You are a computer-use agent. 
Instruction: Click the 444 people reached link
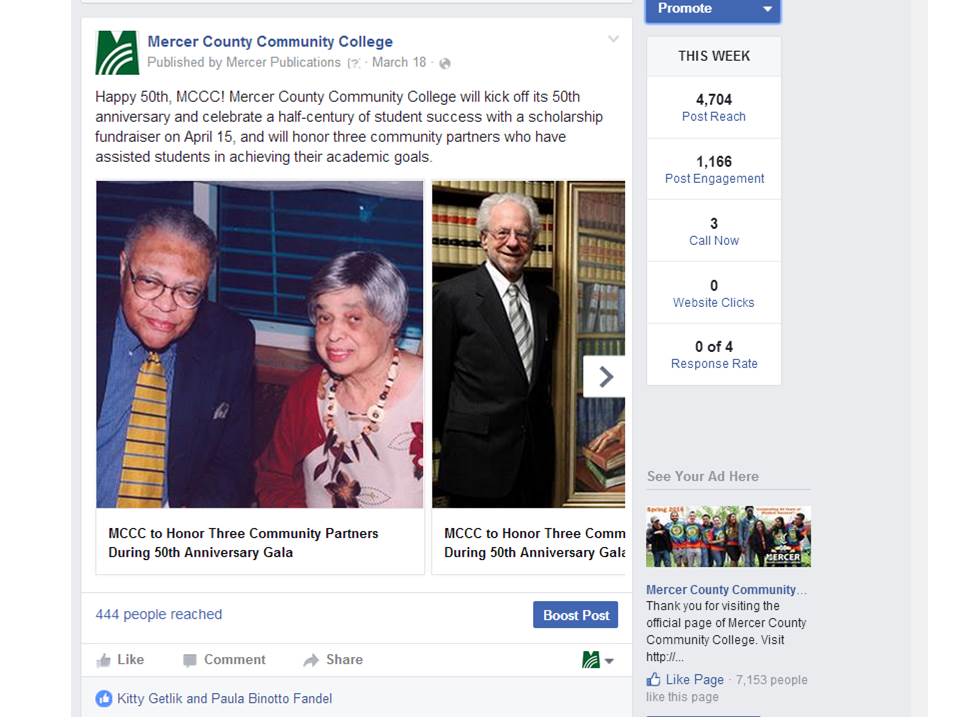159,614
